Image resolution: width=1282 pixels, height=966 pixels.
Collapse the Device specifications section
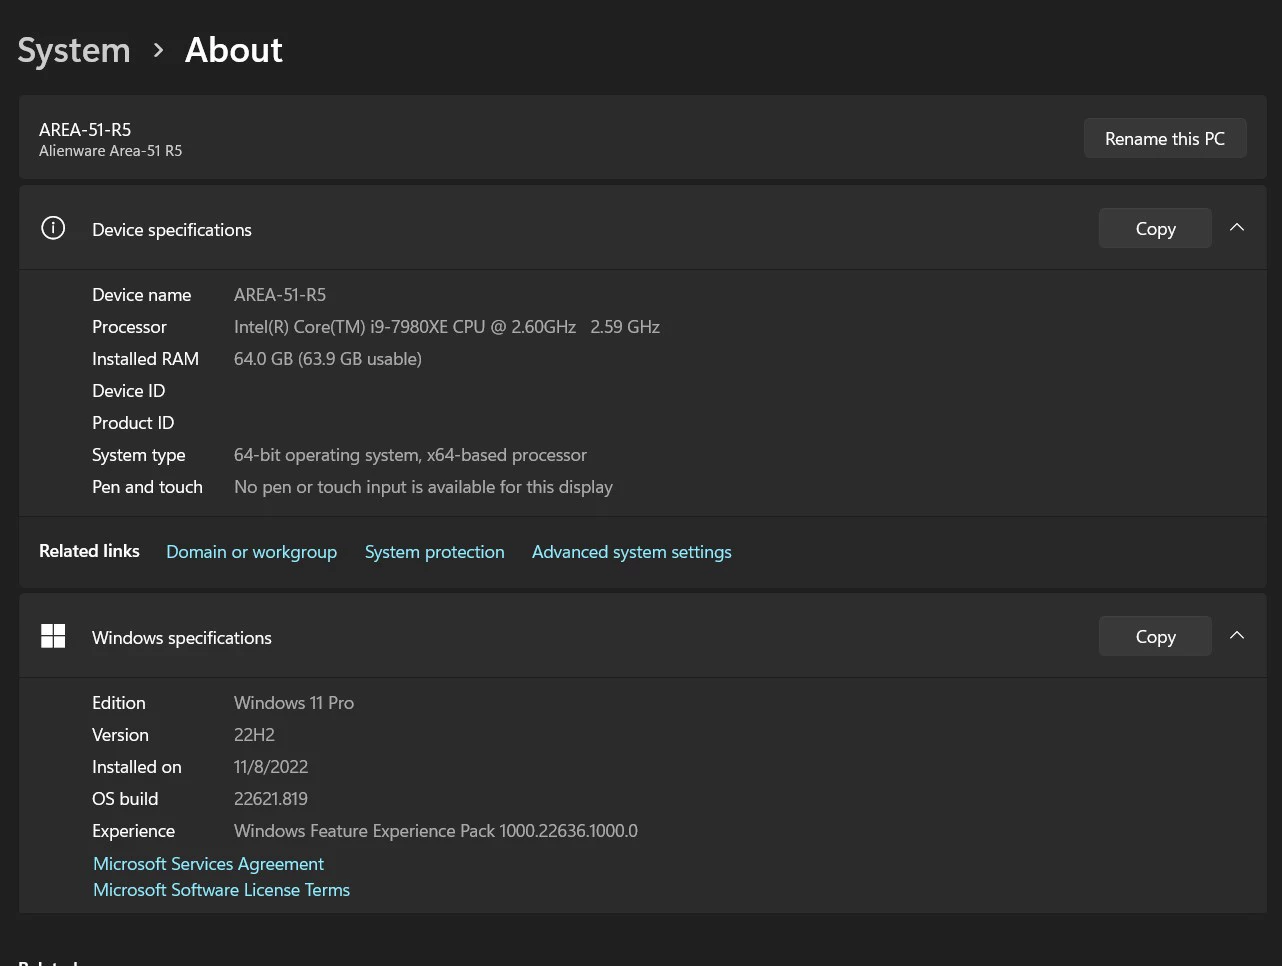(x=1237, y=228)
